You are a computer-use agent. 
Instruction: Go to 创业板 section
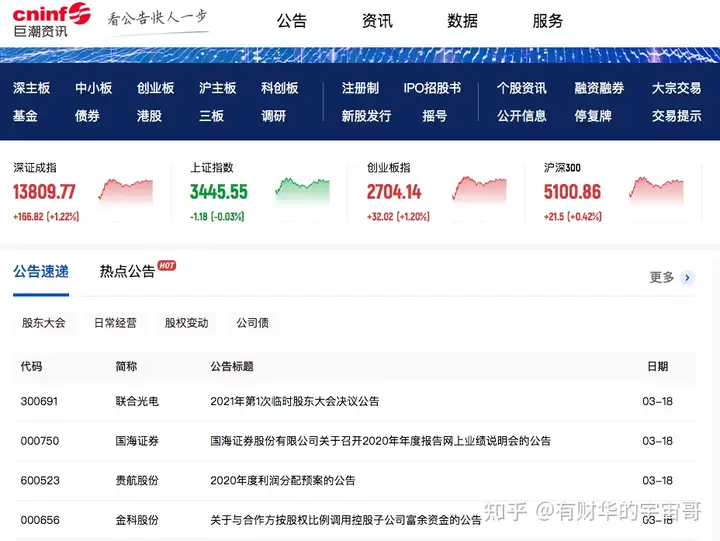[x=156, y=88]
